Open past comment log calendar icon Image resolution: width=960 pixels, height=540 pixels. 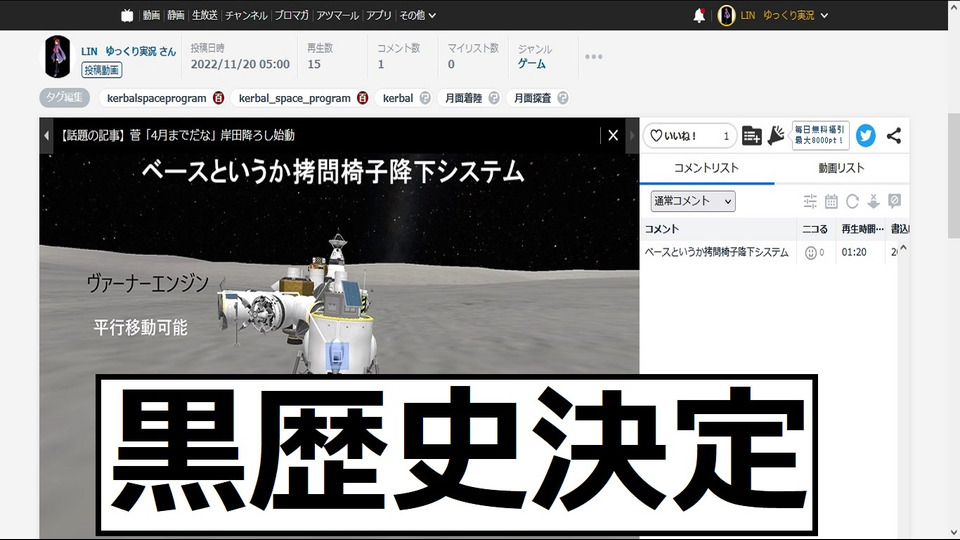pyautogui.click(x=831, y=201)
